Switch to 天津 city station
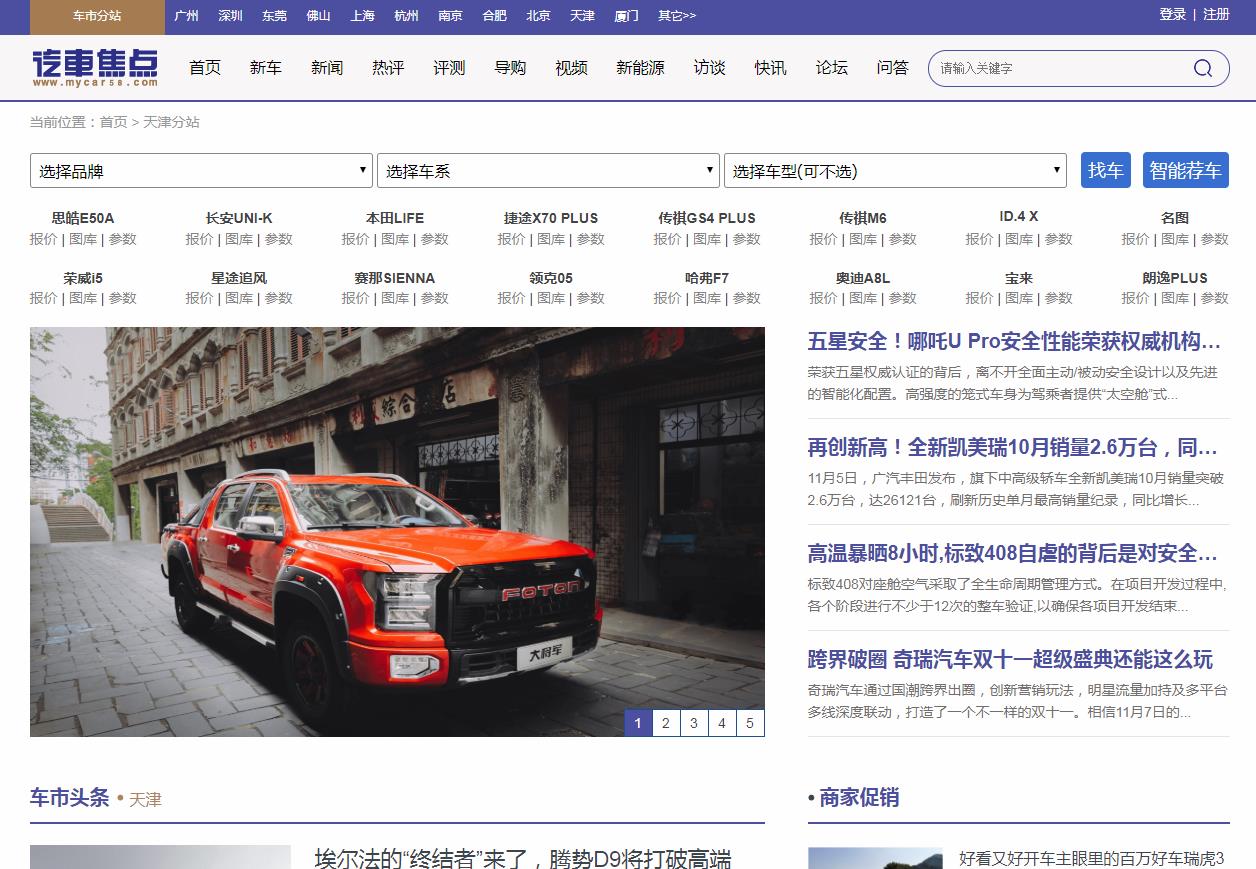The height and width of the screenshot is (869, 1256). click(582, 16)
